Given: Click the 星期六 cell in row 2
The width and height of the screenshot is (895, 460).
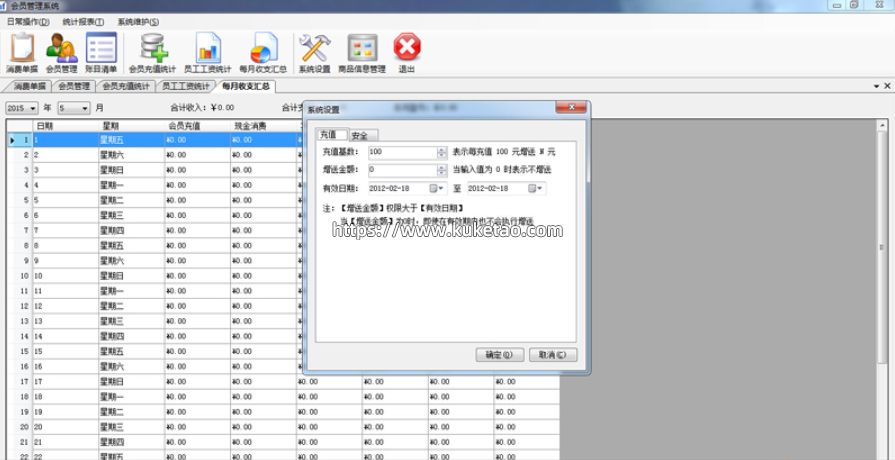Looking at the screenshot, I should coord(132,155).
